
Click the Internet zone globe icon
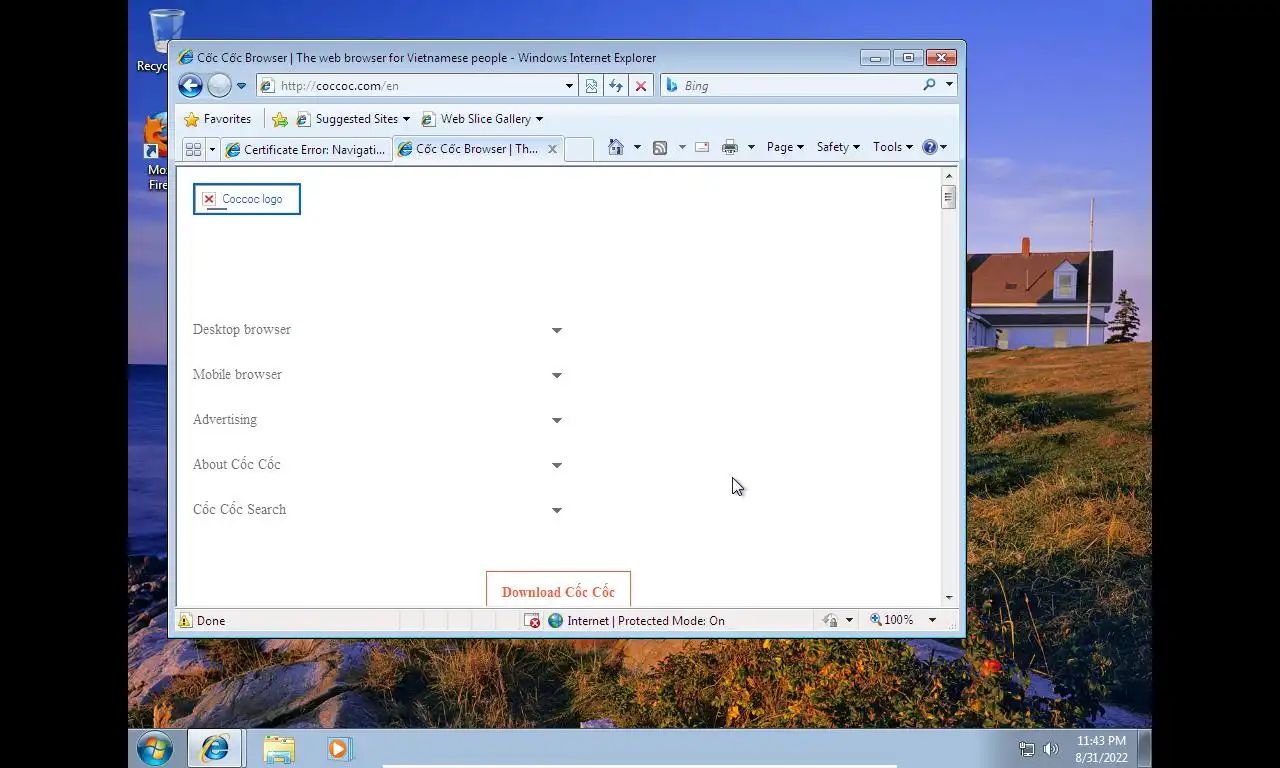[556, 620]
